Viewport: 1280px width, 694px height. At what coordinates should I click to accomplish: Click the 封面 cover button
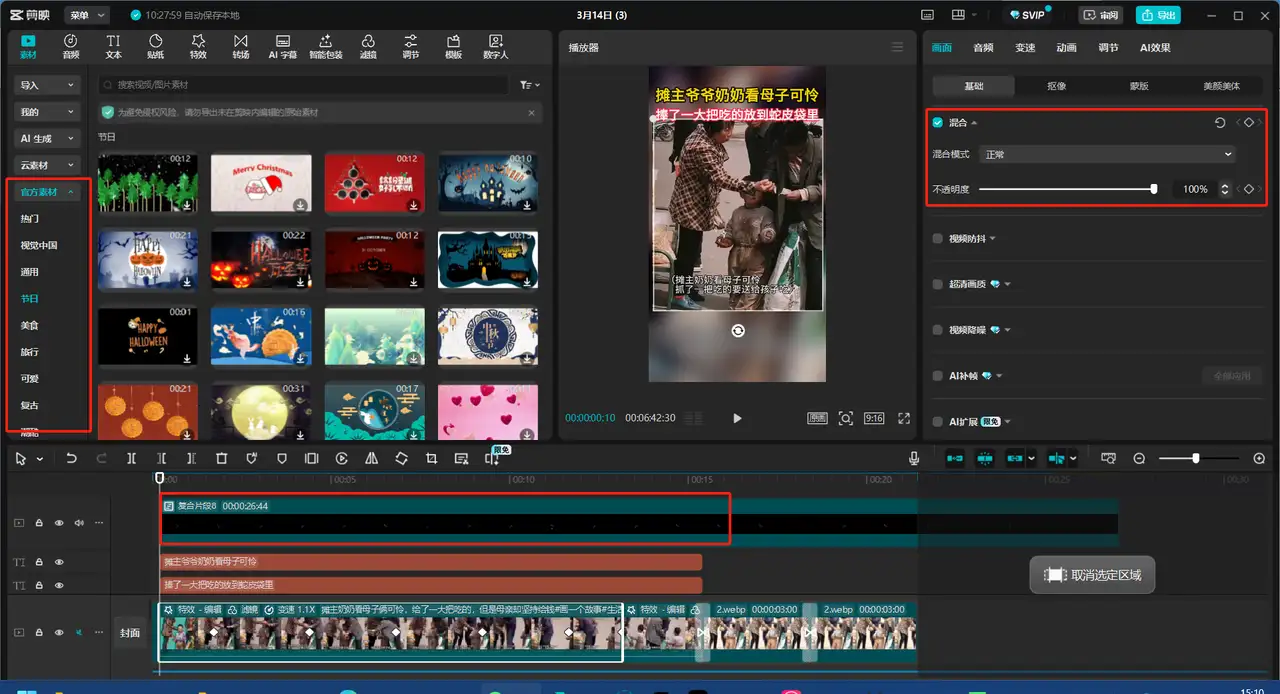pyautogui.click(x=131, y=633)
